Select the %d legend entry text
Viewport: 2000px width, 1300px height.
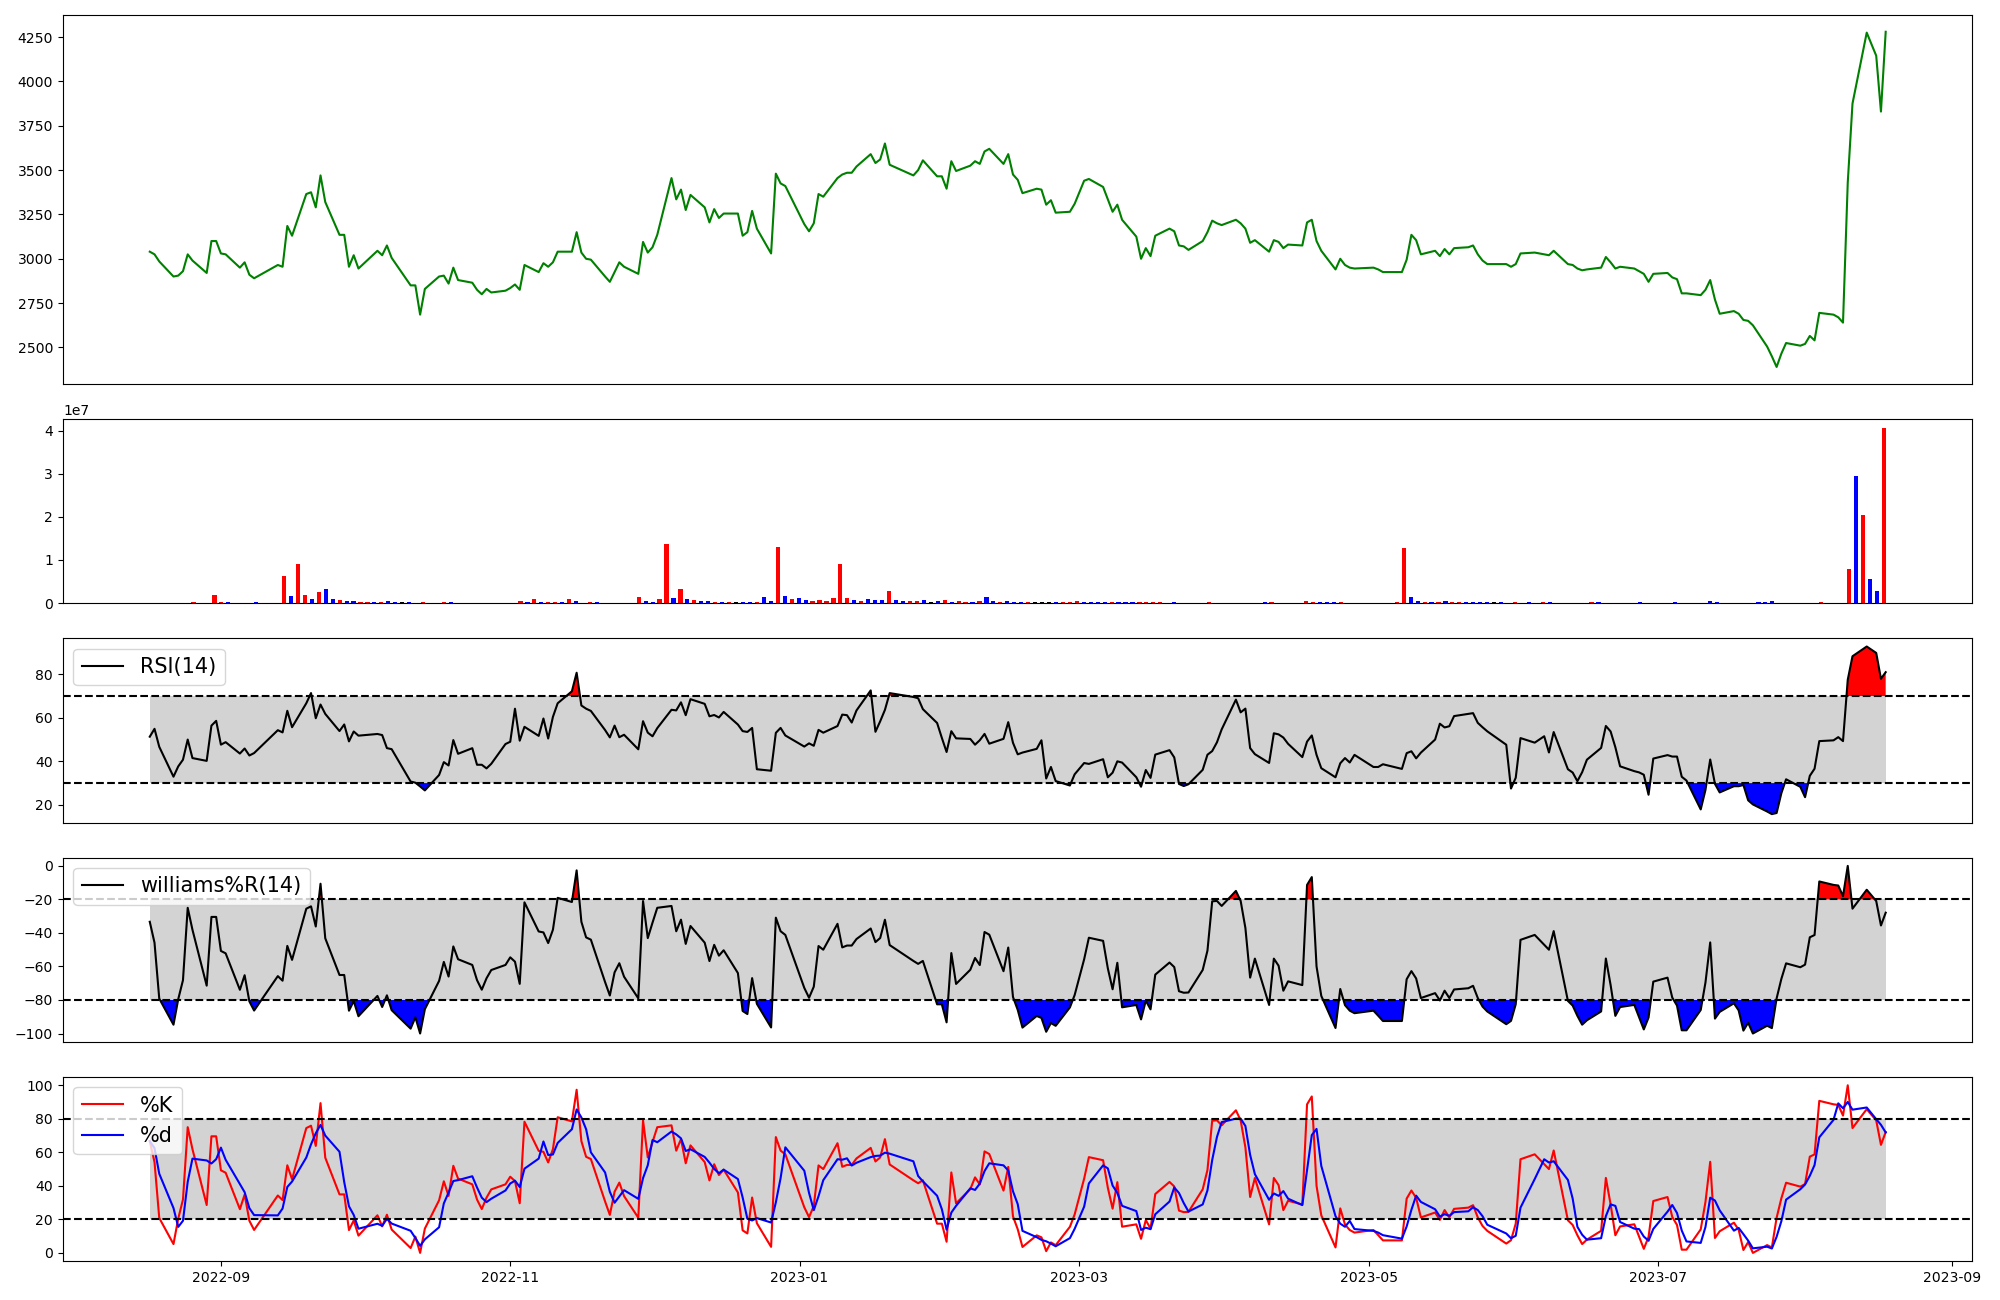click(156, 1135)
